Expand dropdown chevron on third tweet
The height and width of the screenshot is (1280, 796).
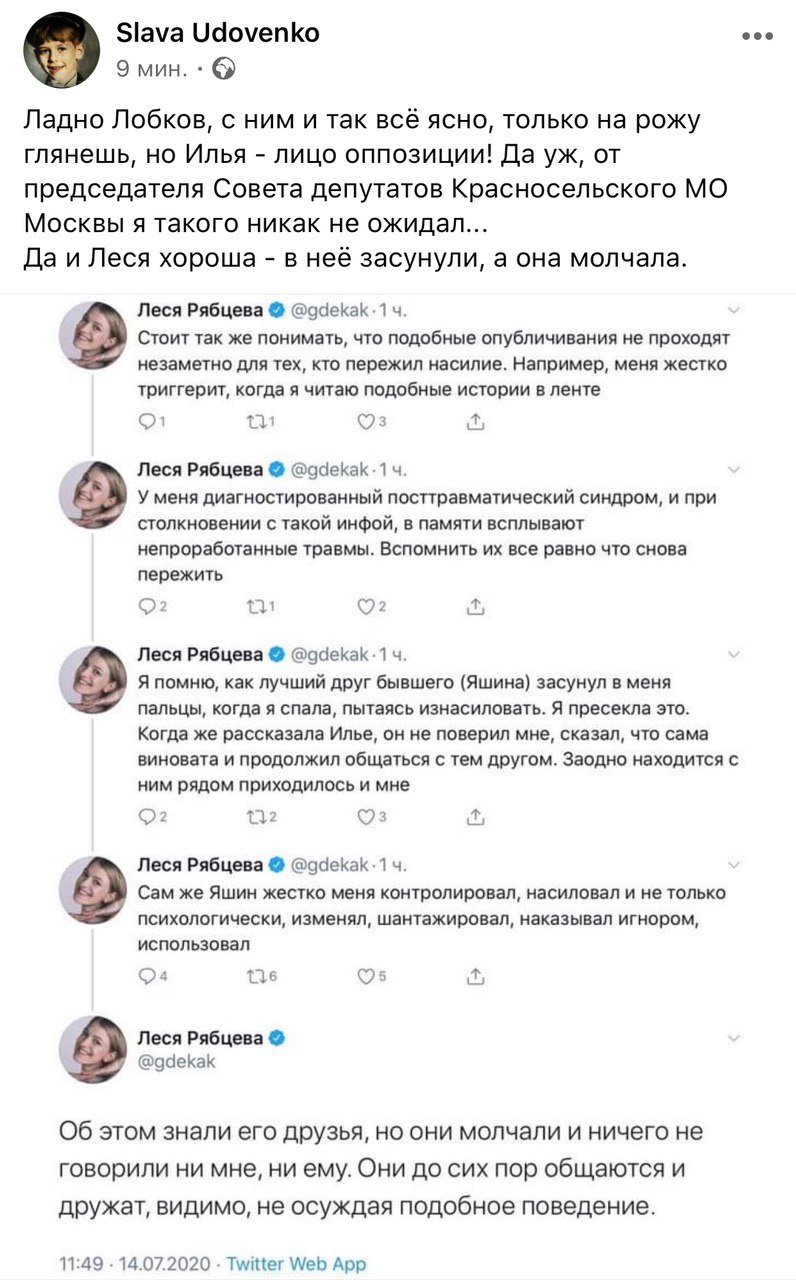point(733,654)
